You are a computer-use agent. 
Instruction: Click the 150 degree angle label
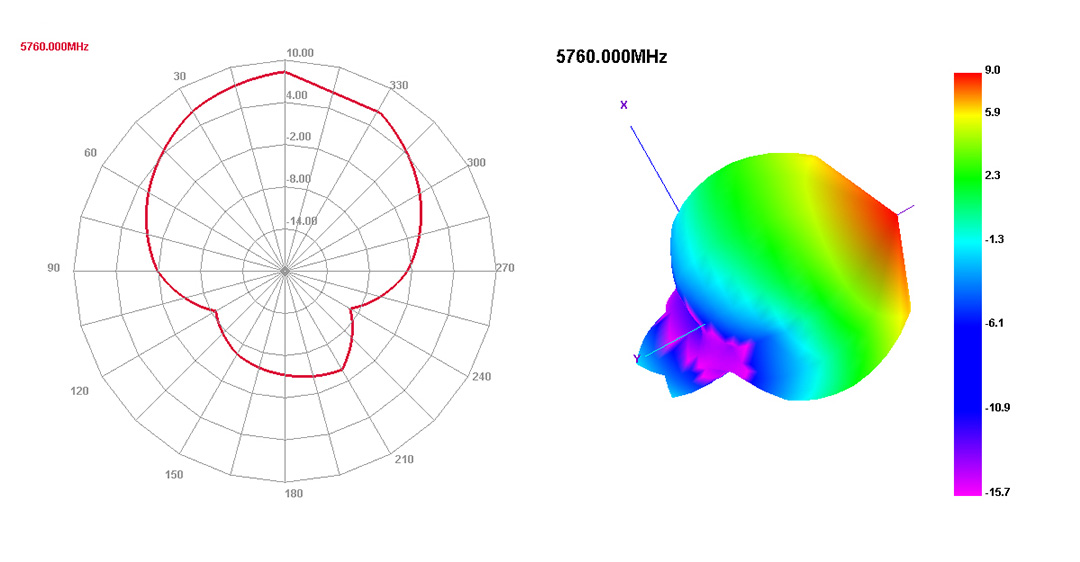(174, 475)
